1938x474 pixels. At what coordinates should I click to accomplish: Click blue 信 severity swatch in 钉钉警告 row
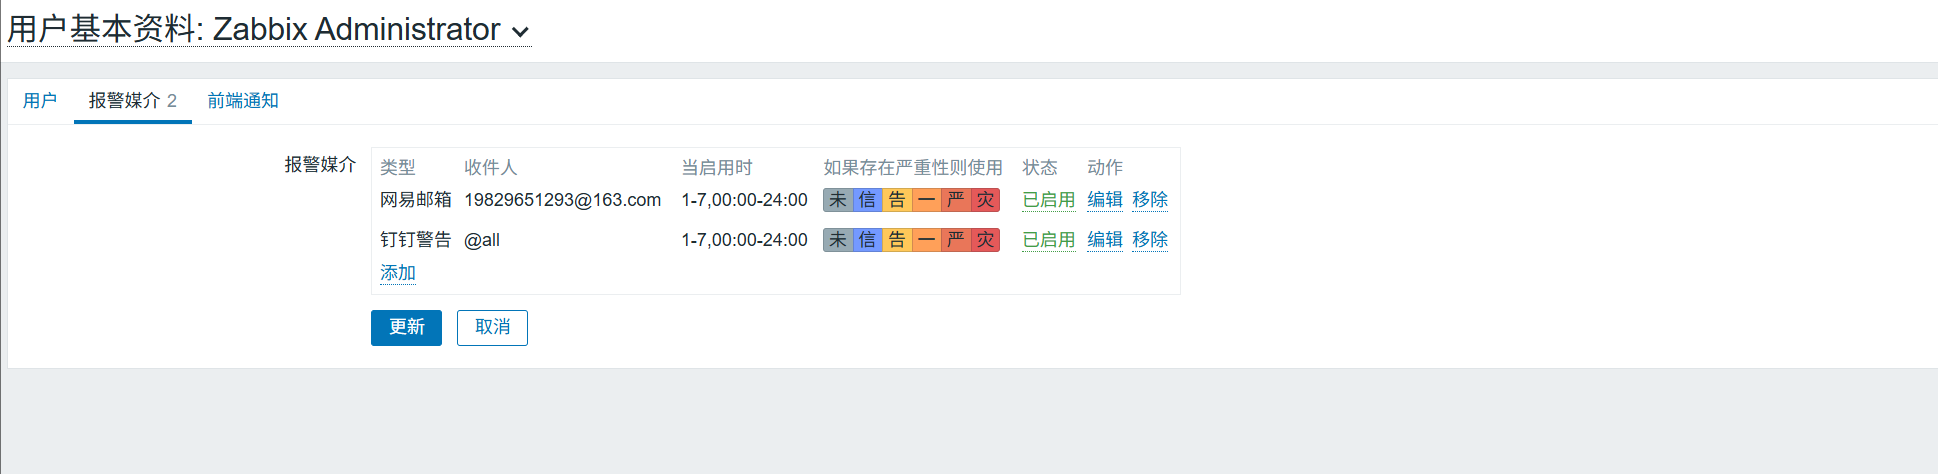pyautogui.click(x=867, y=240)
